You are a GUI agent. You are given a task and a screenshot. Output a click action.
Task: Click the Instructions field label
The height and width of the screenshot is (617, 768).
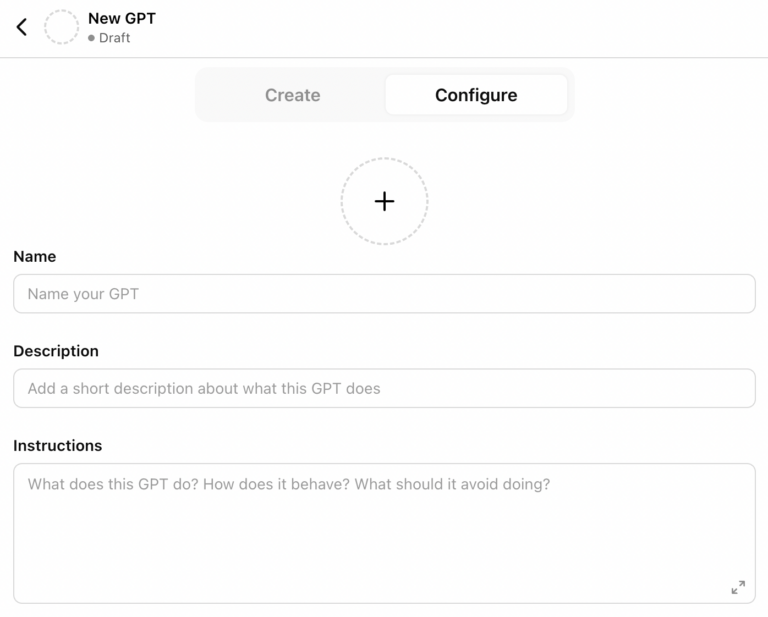pos(58,445)
